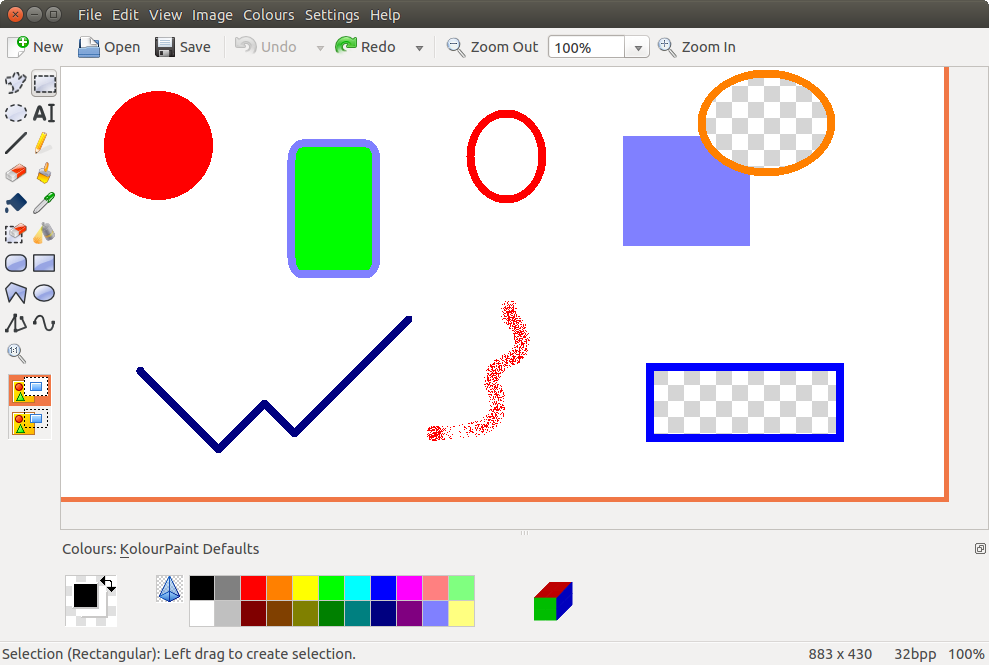Screen dimensions: 989x665
Task: Expand the zoom level 100% dropdown
Action: [x=638, y=47]
